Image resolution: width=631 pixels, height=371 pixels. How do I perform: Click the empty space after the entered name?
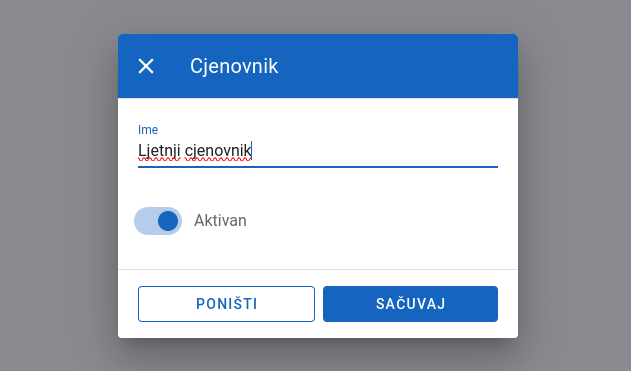pyautogui.click(x=374, y=151)
